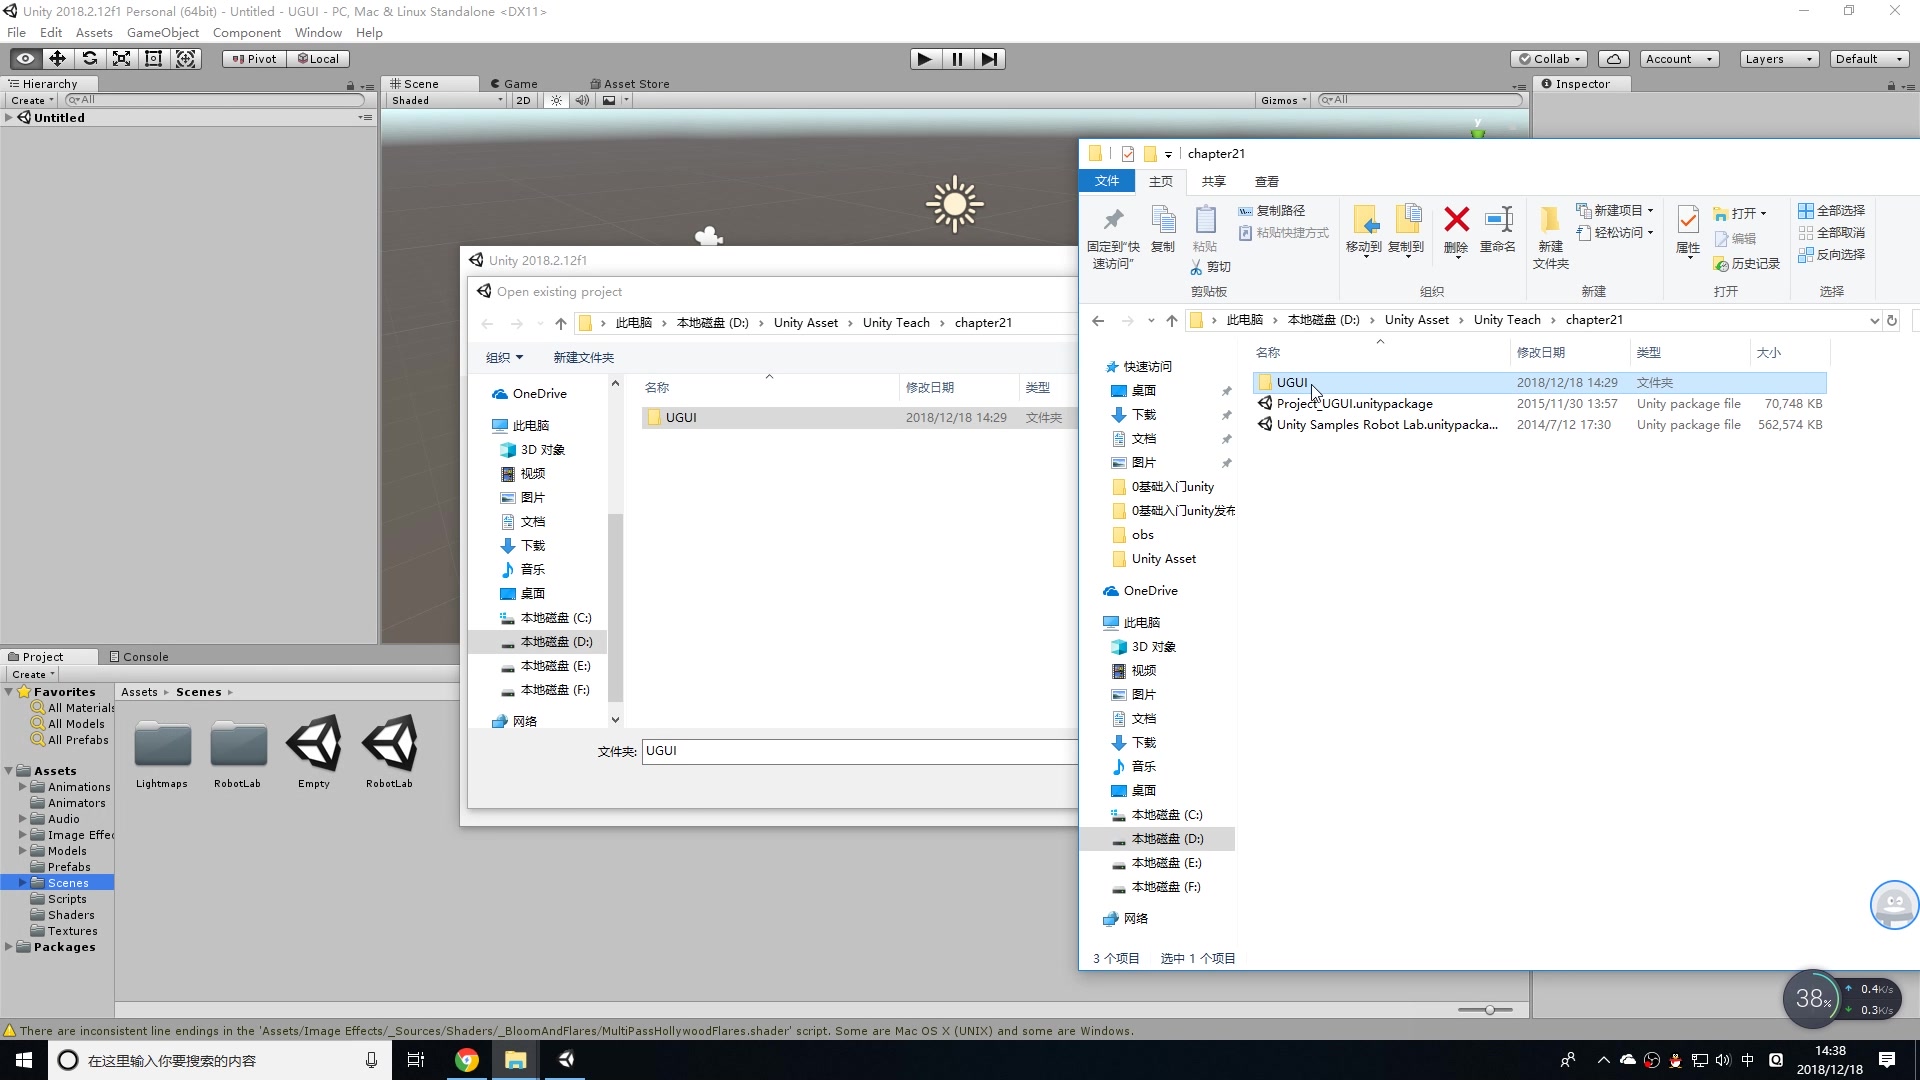1920x1080 pixels.
Task: Open 组织 dropdown in Open project dialog
Action: [x=504, y=358]
